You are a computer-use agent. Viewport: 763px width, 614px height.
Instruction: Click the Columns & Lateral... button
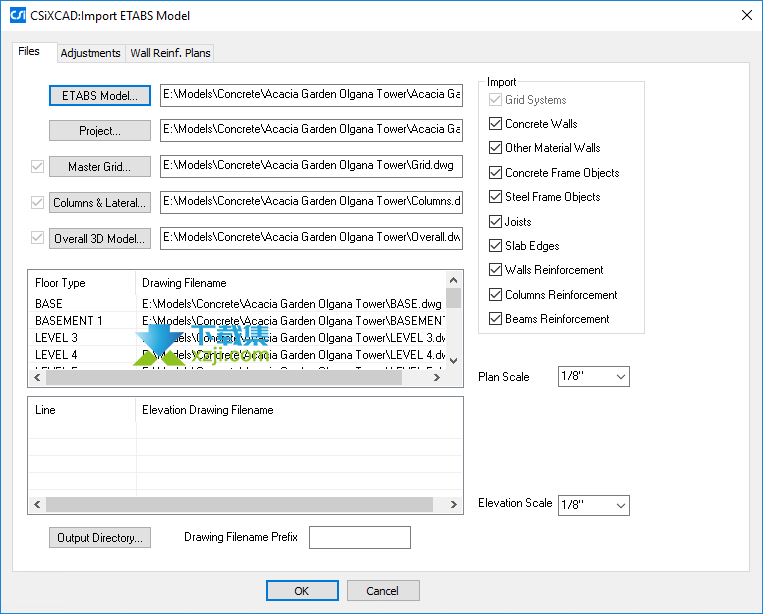100,203
